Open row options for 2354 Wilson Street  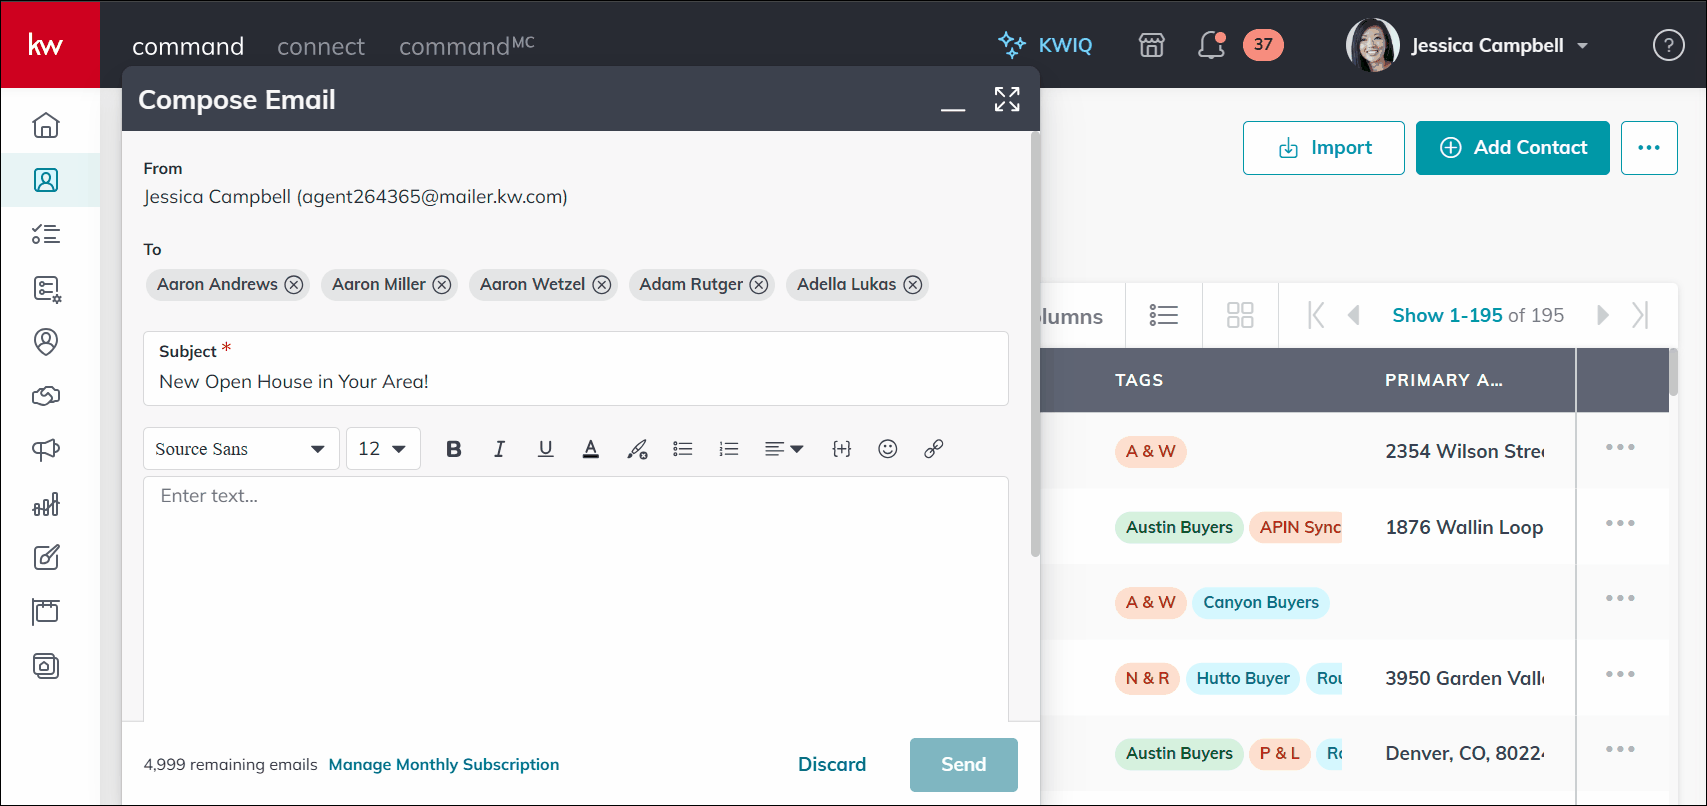pos(1620,448)
